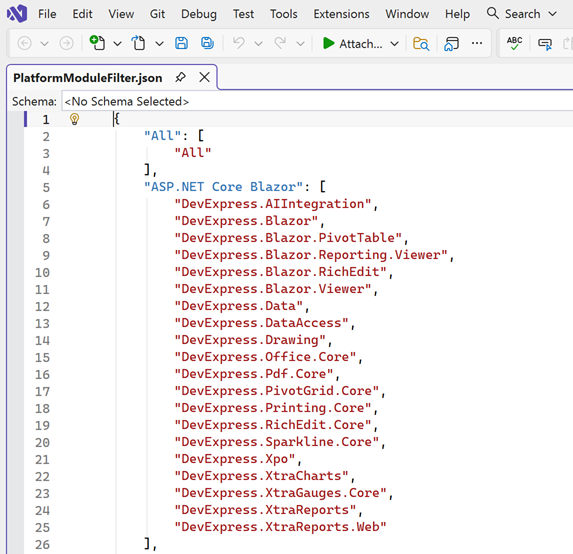Image resolution: width=573 pixels, height=554 pixels.
Task: Click the "DevExpress.Office.Core" string
Action: [265, 357]
